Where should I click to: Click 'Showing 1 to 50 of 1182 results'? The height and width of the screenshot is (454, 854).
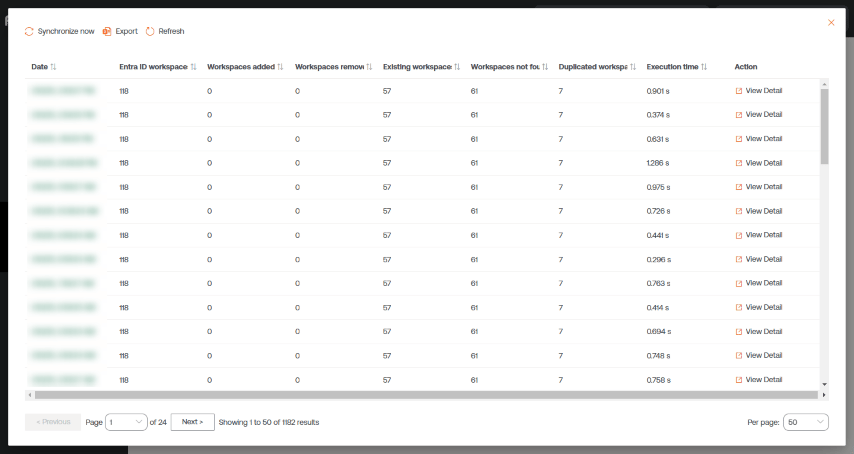click(269, 422)
